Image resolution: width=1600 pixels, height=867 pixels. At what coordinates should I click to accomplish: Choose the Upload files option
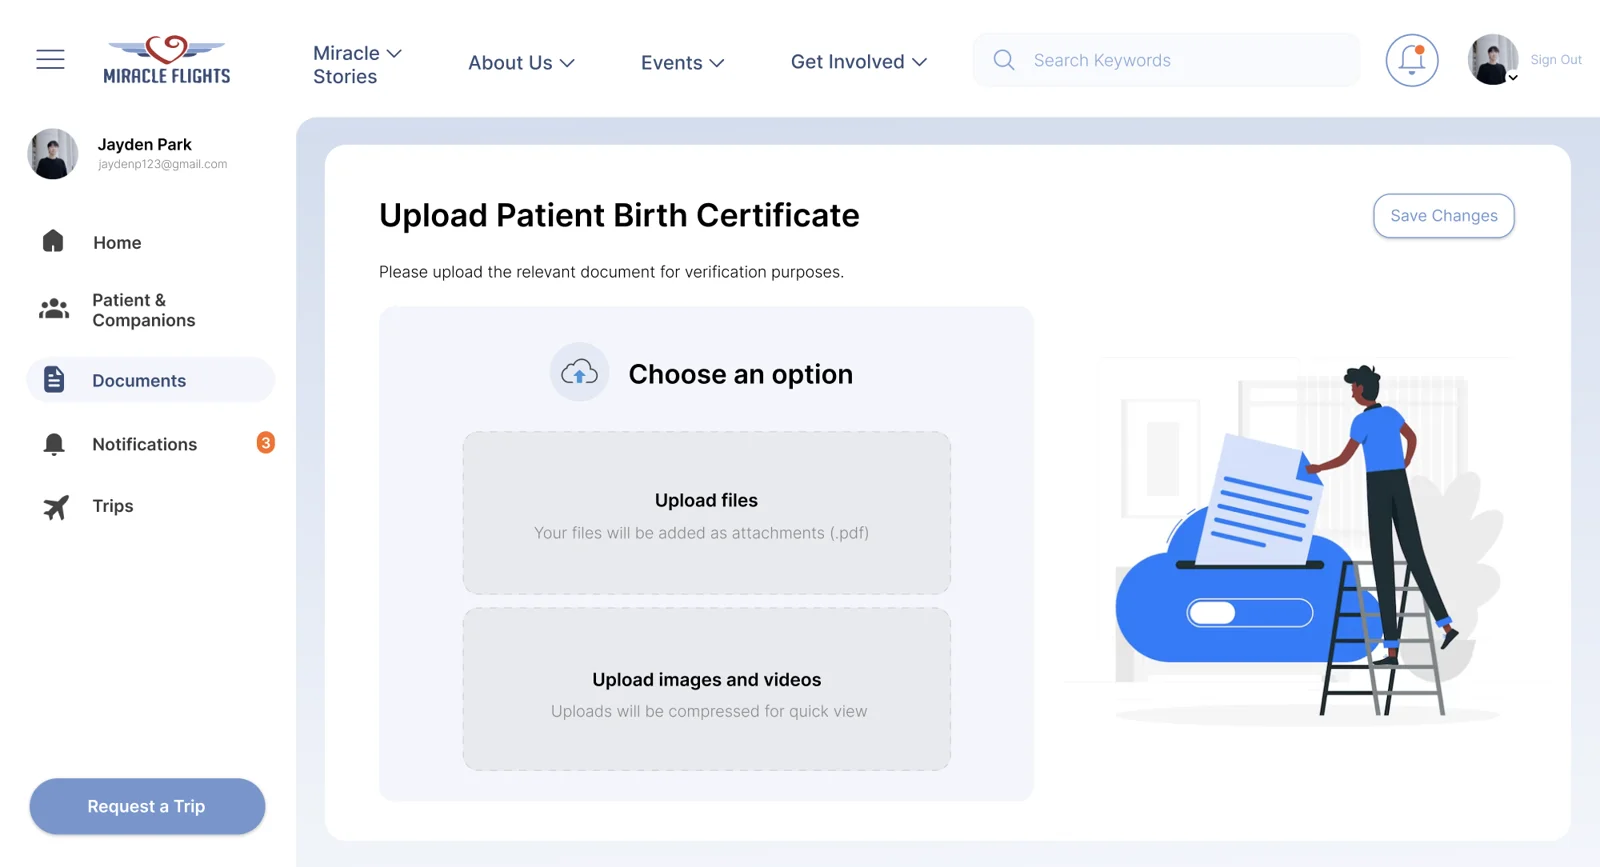pos(706,513)
